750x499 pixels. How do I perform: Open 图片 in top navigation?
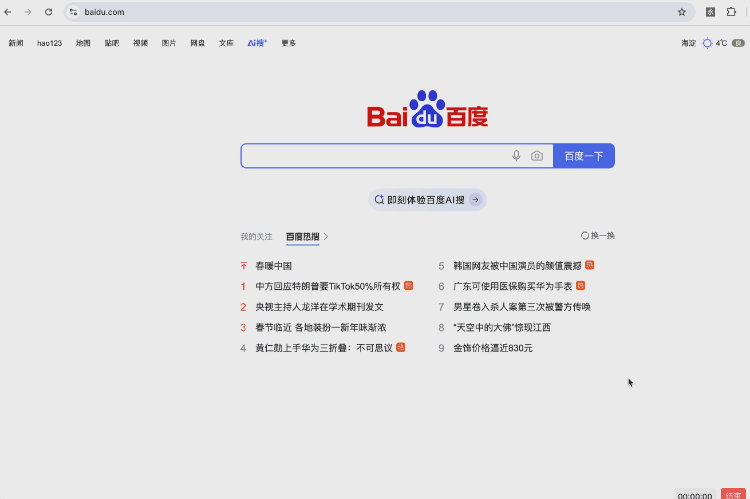169,43
